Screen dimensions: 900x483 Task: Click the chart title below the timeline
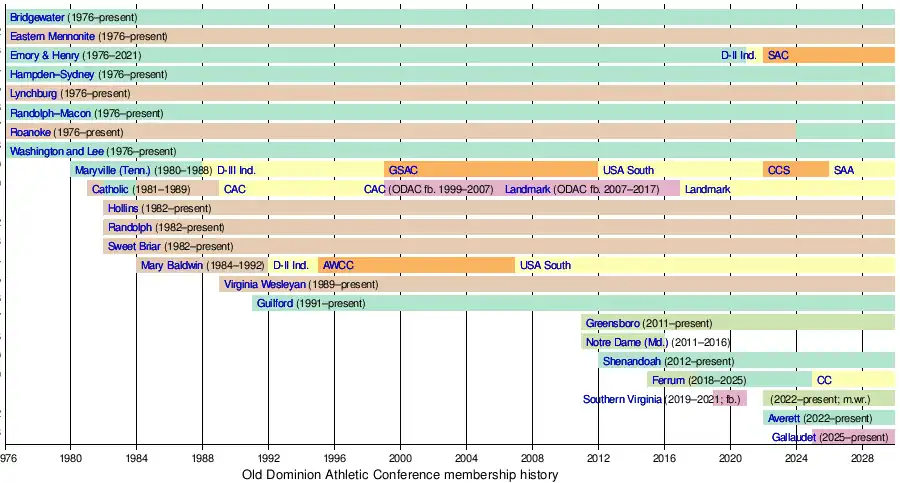400,474
